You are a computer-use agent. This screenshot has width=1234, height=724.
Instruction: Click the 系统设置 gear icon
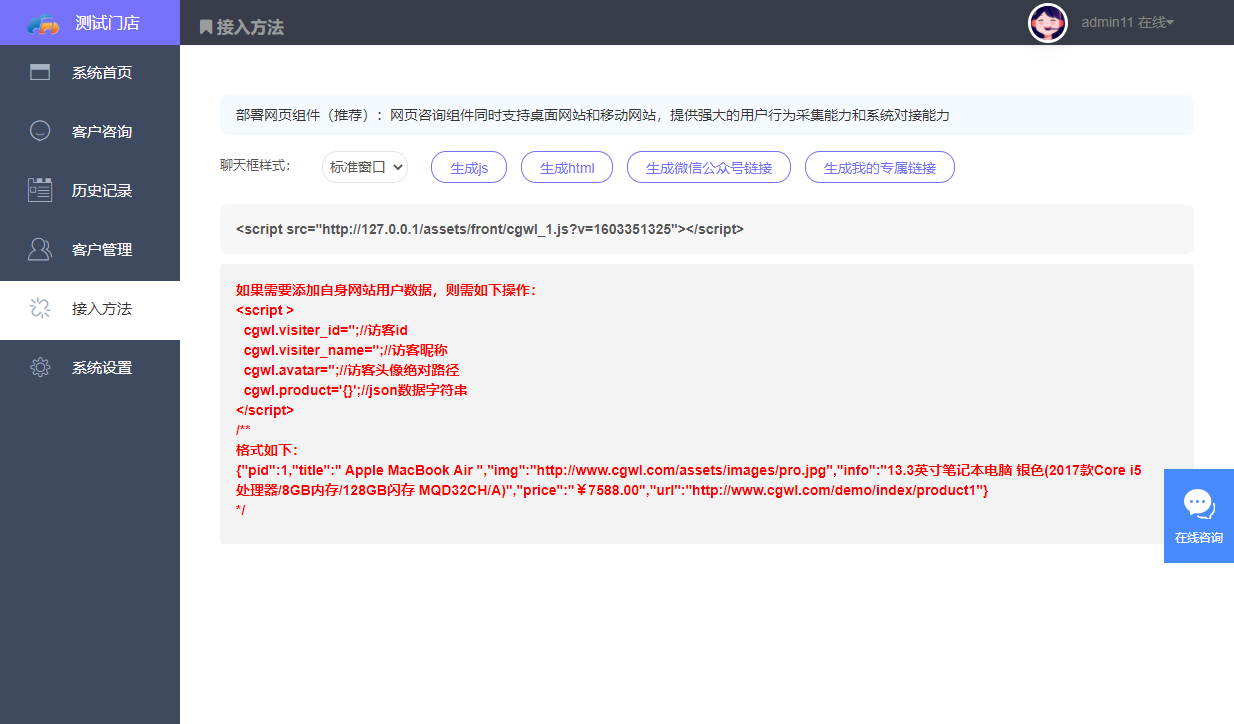click(40, 367)
